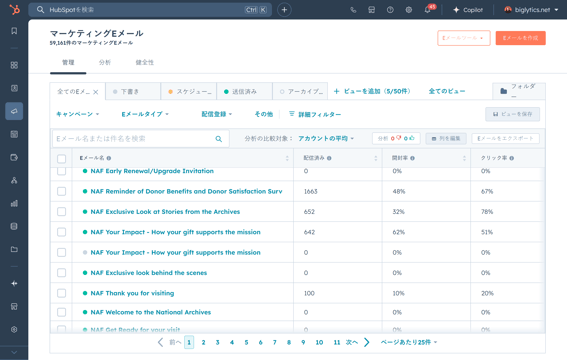Select the 送信済み view tab
Screen dimensions: 567x360
[244, 91]
